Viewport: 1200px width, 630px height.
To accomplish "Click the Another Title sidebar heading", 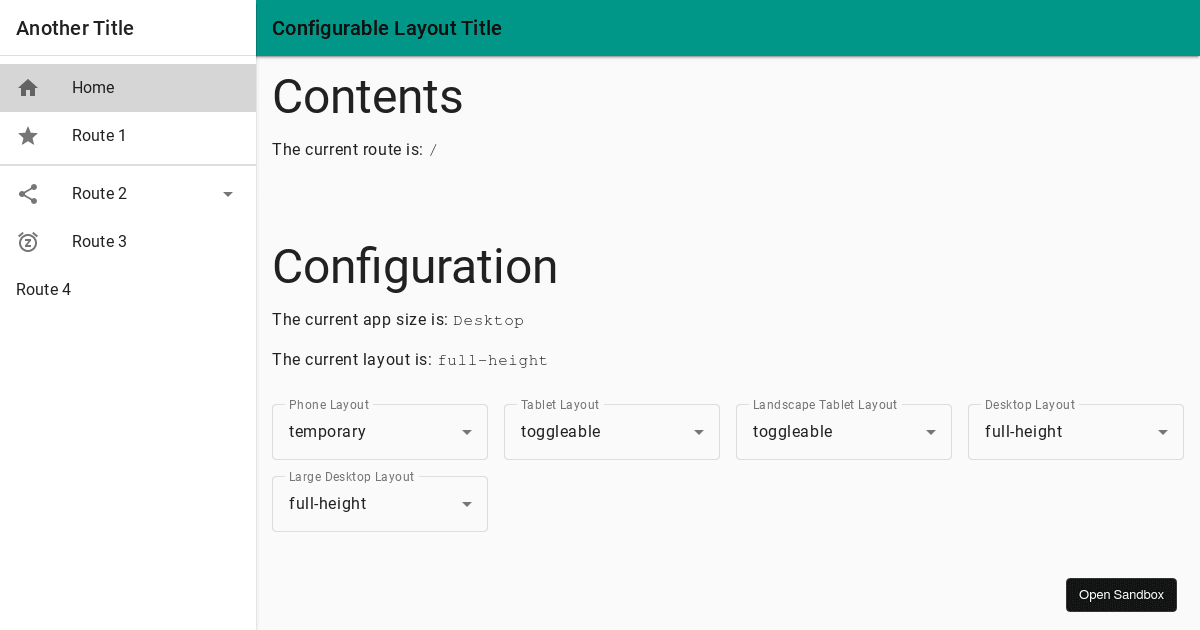I will pos(75,28).
